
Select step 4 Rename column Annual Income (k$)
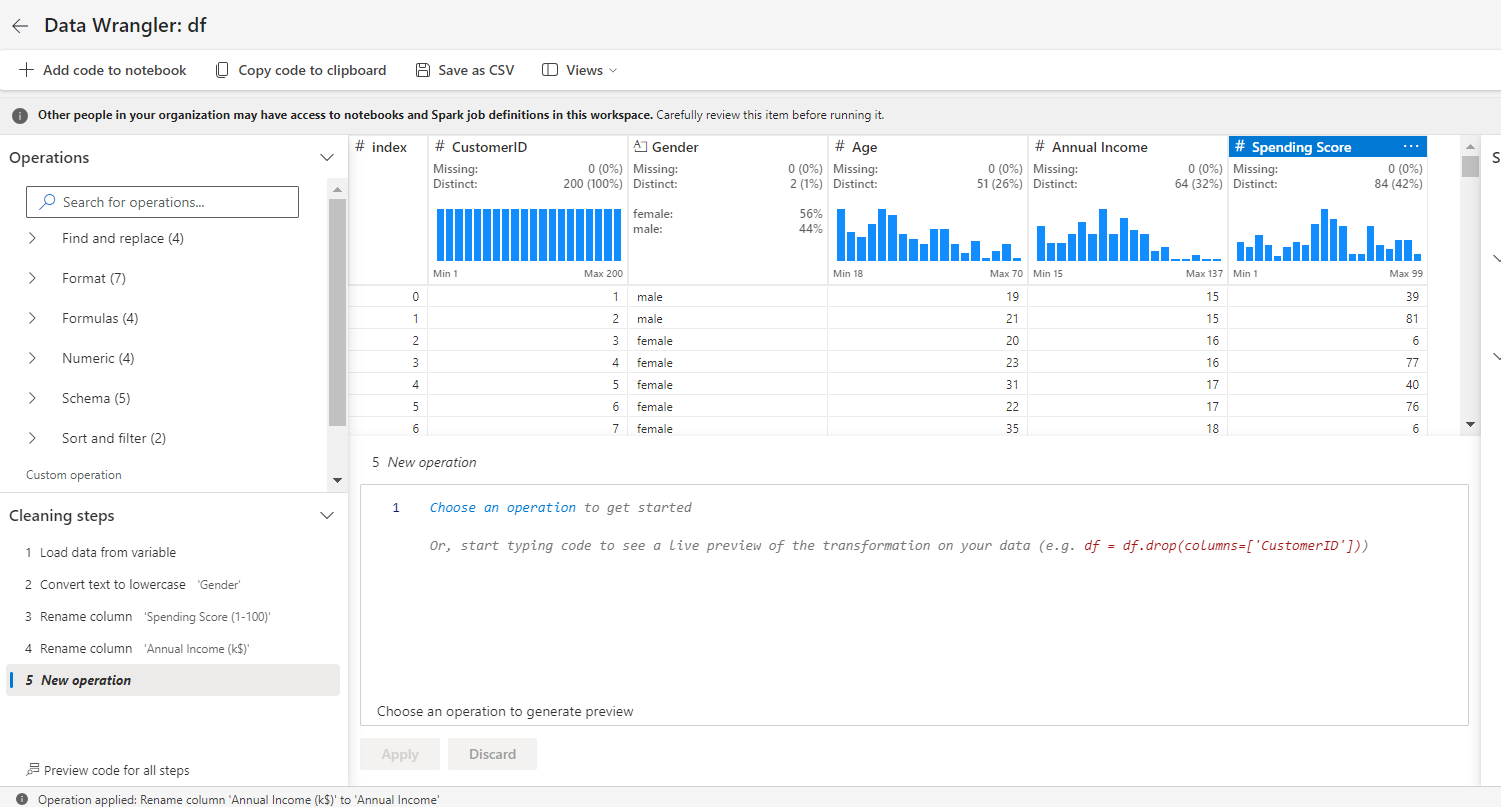(172, 648)
